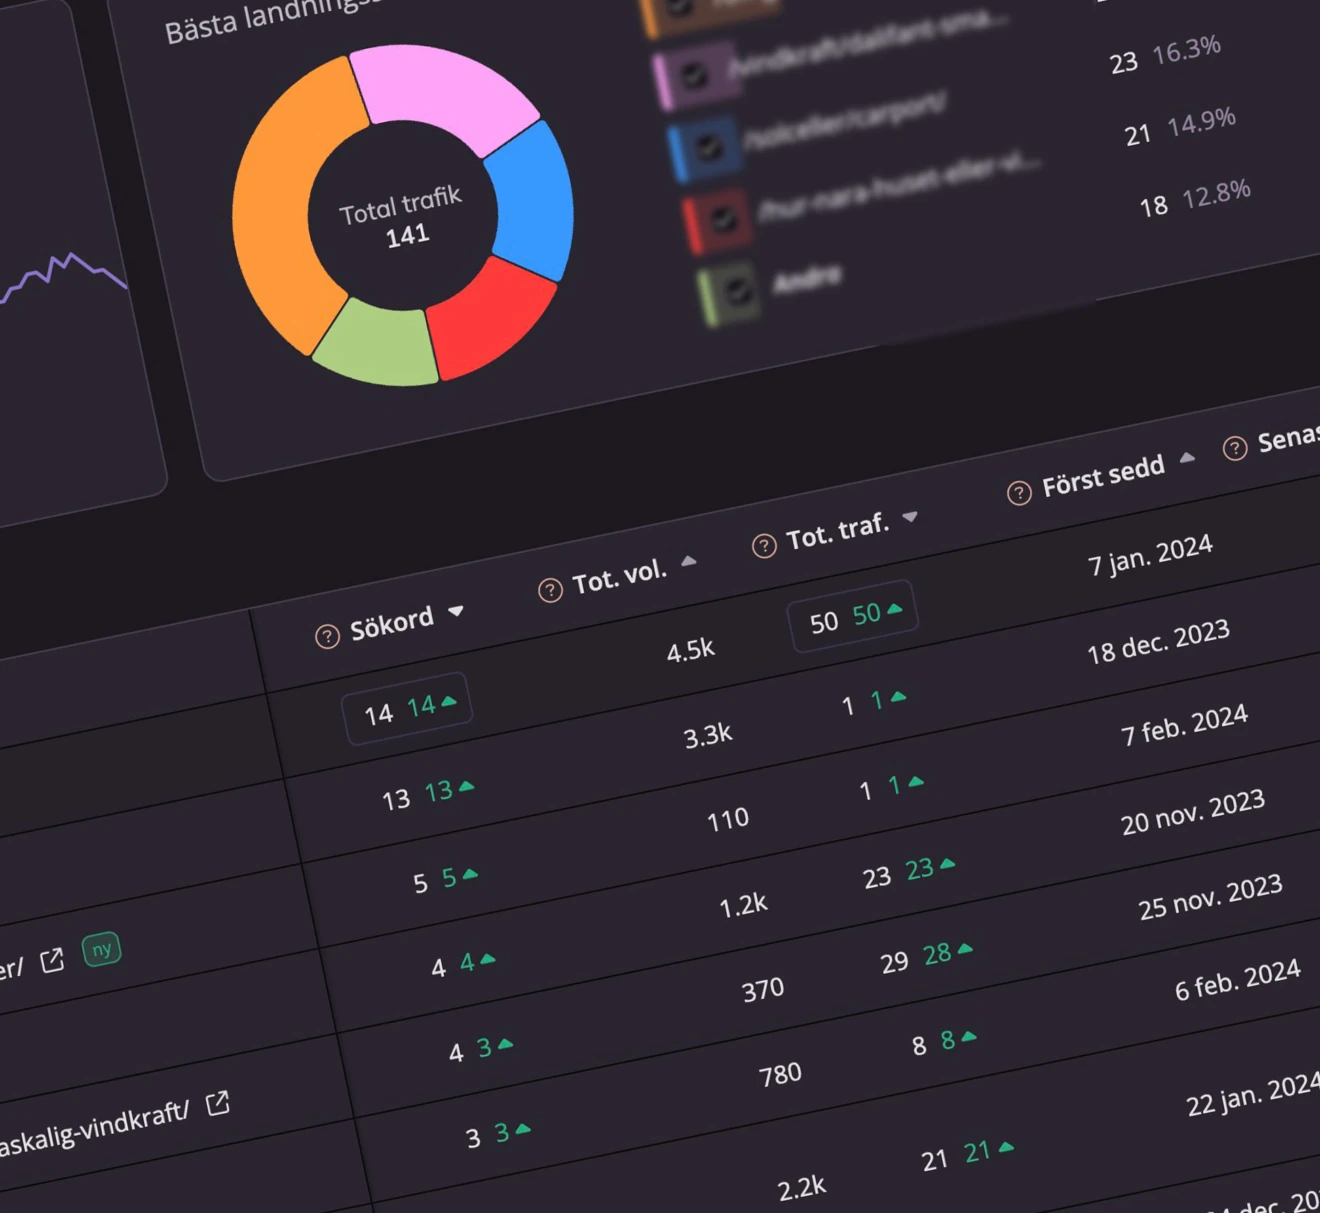The width and height of the screenshot is (1320, 1213).
Task: Toggle the purple legend checkbox (16.3% row)
Action: click(x=695, y=74)
